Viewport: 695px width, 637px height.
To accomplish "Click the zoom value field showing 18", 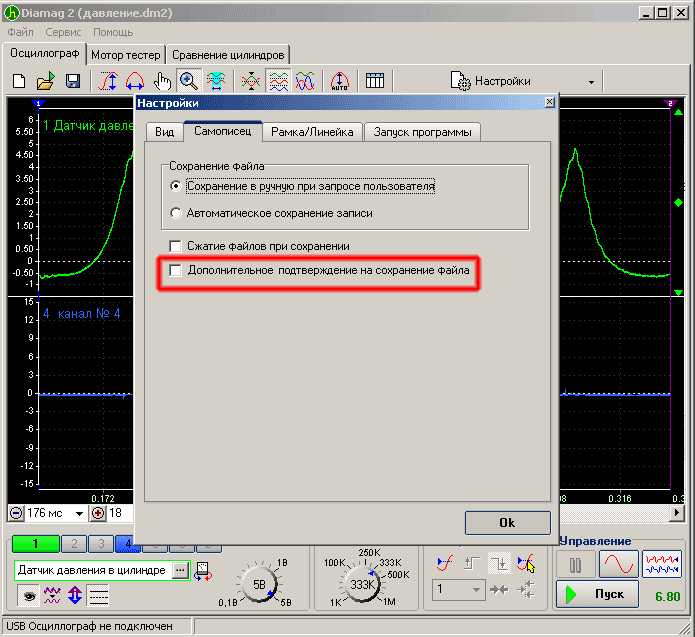I will 120,513.
